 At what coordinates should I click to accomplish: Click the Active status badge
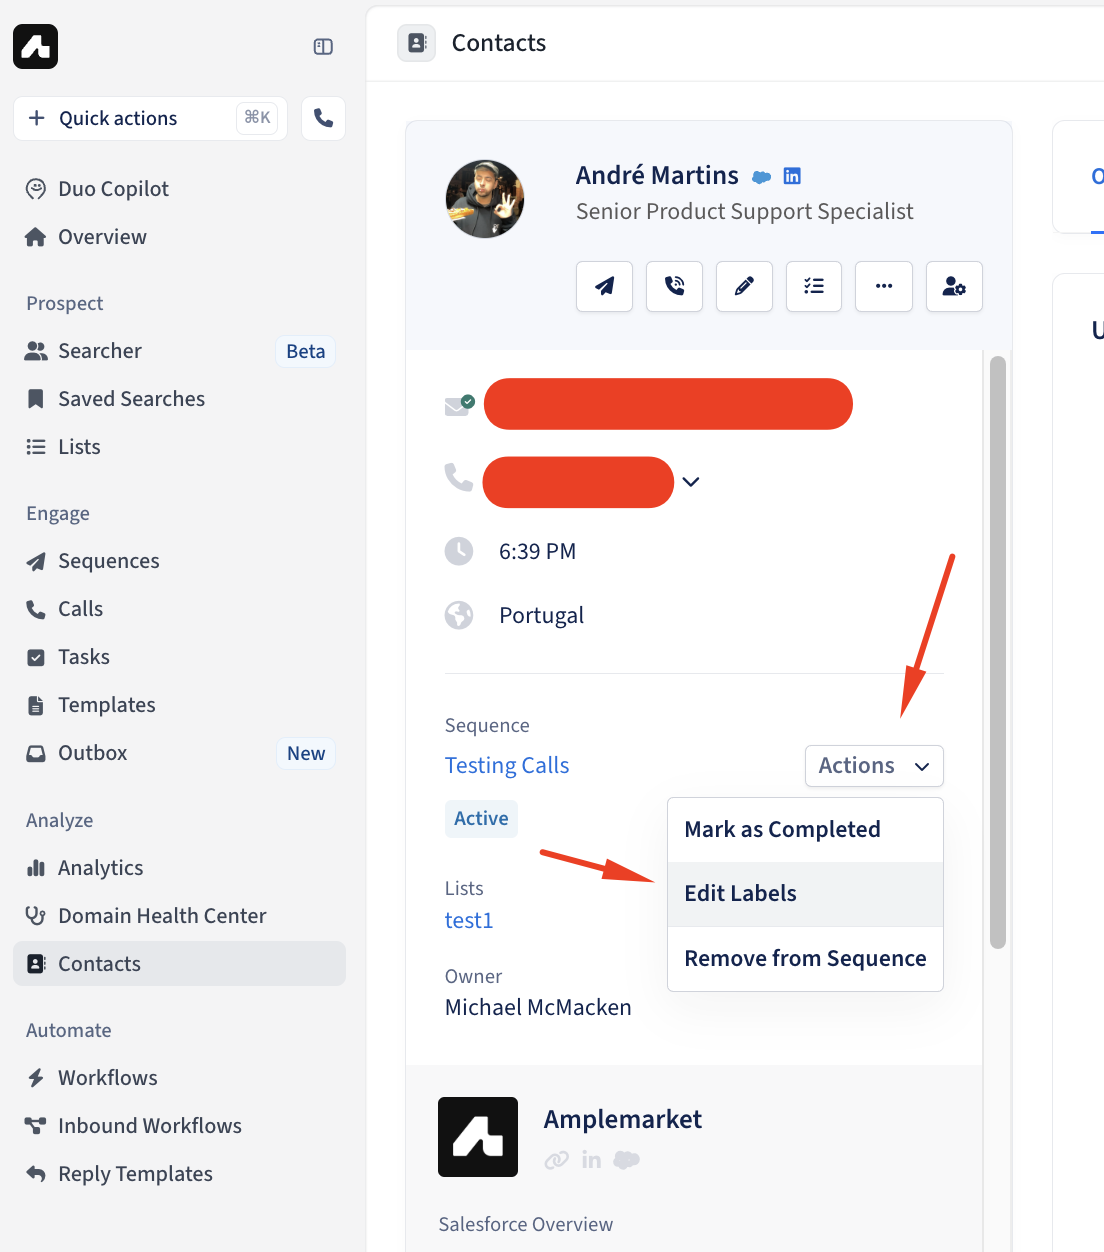click(x=481, y=819)
